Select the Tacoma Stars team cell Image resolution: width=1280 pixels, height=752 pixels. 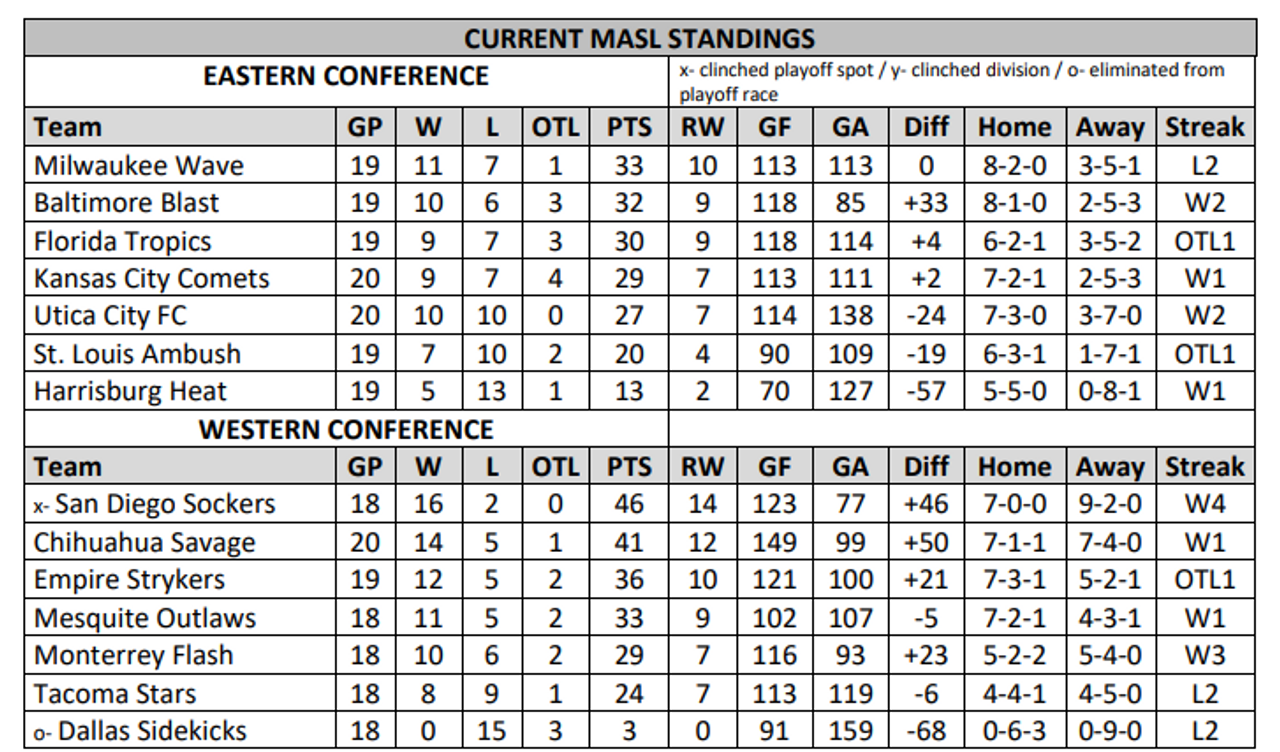pos(115,694)
